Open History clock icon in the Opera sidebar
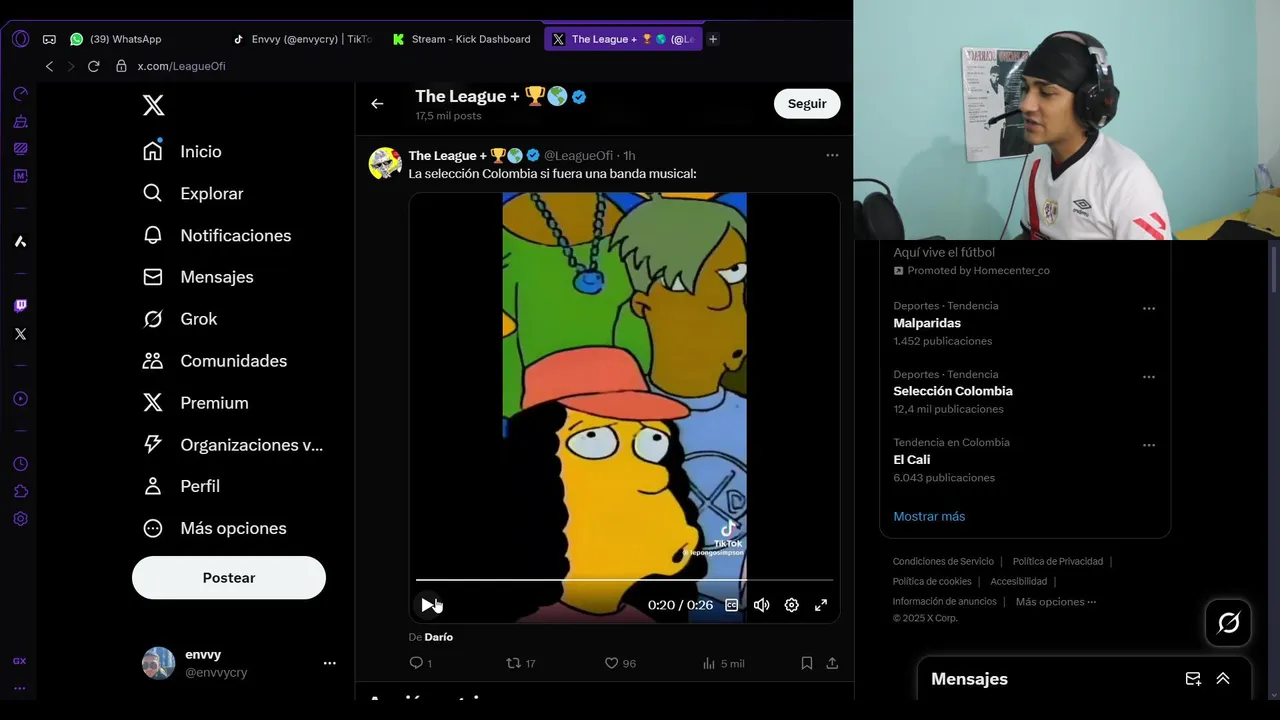 pyautogui.click(x=20, y=464)
